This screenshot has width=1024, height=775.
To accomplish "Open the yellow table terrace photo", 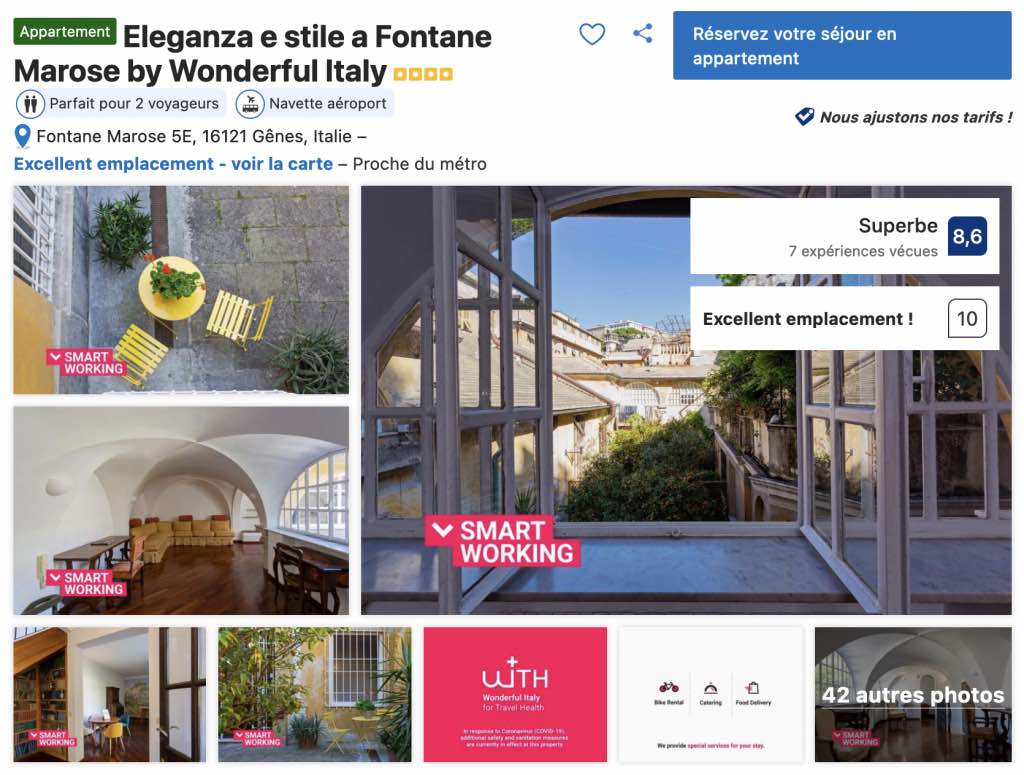I will [181, 290].
